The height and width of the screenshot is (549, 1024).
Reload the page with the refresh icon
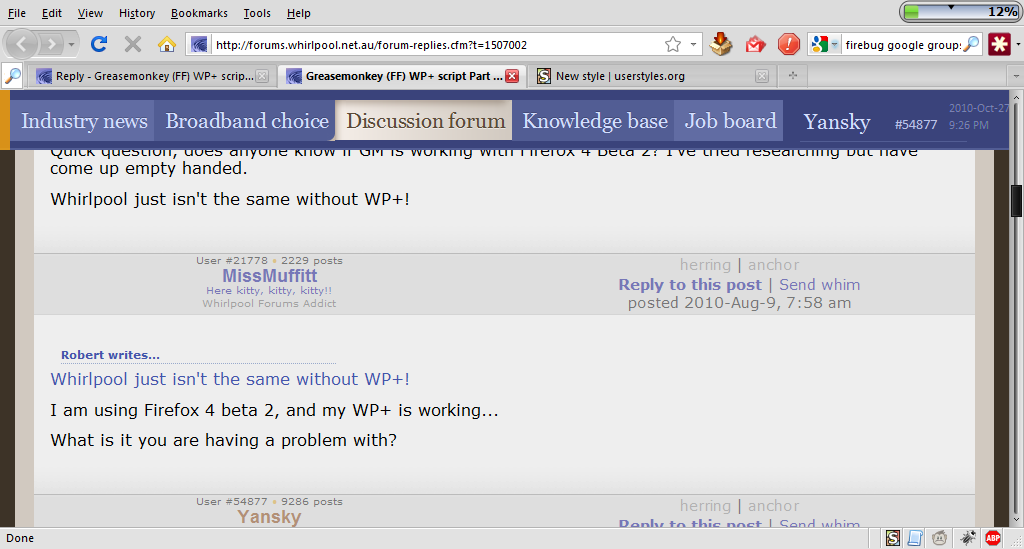point(99,44)
